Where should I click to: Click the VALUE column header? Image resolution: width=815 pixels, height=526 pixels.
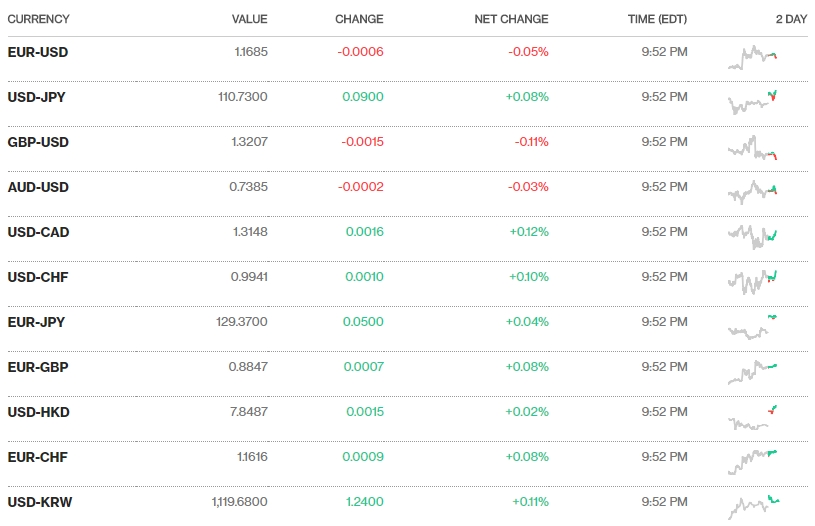coord(249,19)
